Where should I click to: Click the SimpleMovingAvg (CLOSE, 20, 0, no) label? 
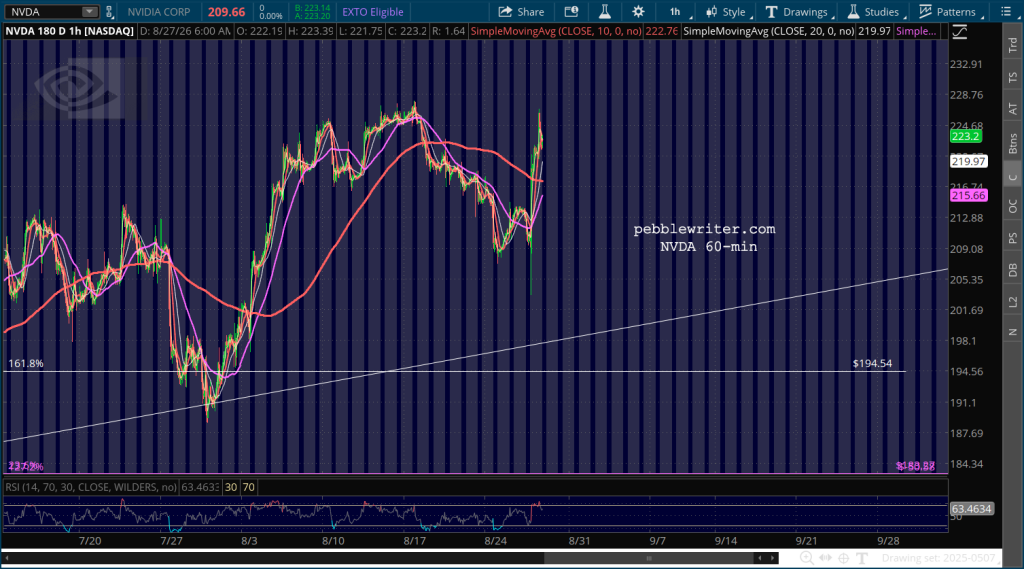coord(768,31)
